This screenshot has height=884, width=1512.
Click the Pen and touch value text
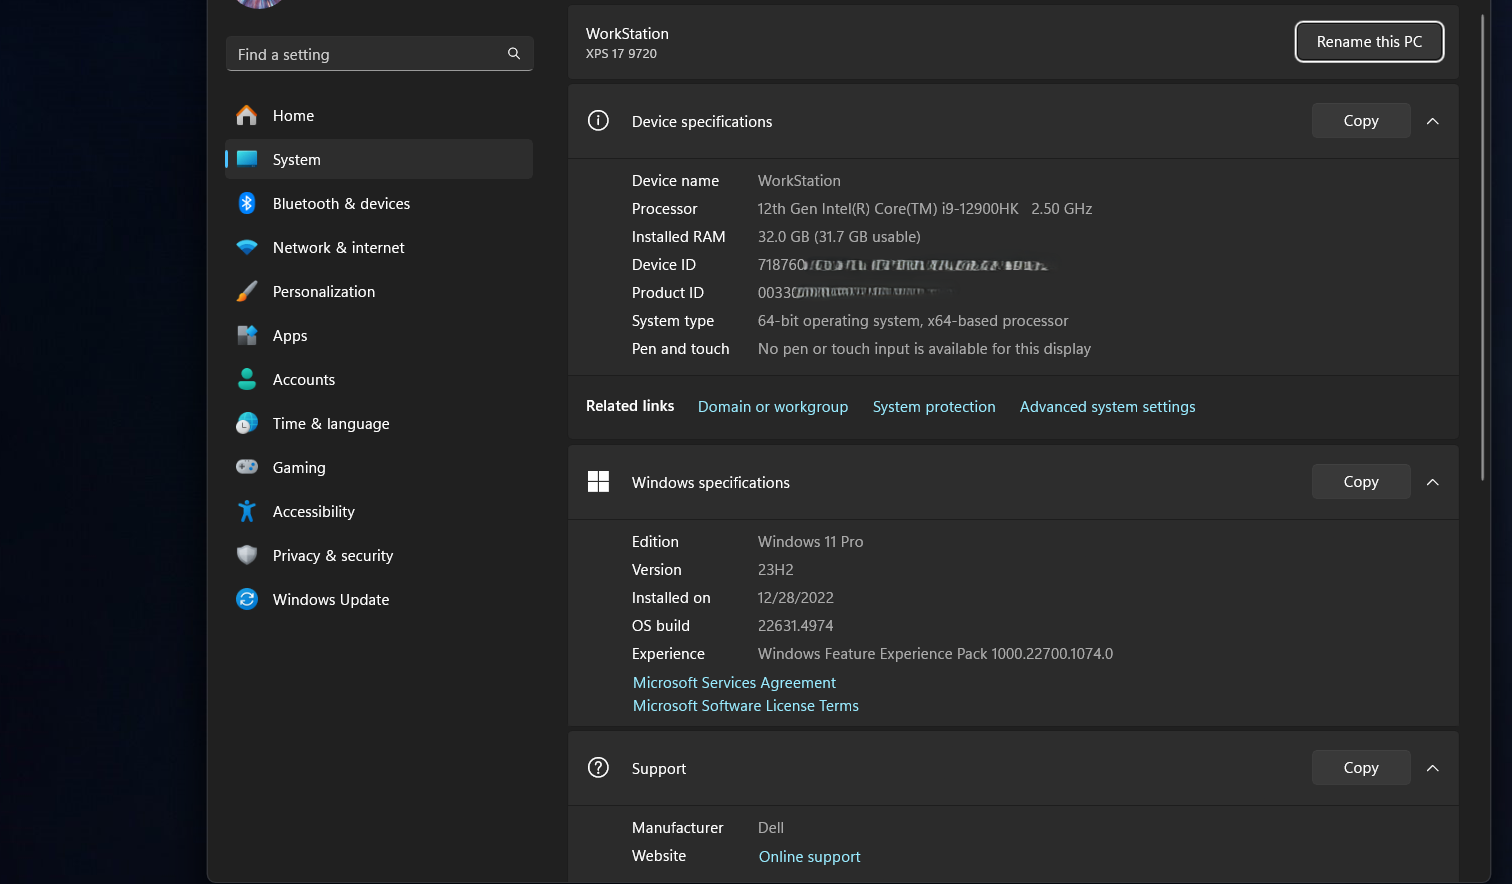pyautogui.click(x=924, y=349)
